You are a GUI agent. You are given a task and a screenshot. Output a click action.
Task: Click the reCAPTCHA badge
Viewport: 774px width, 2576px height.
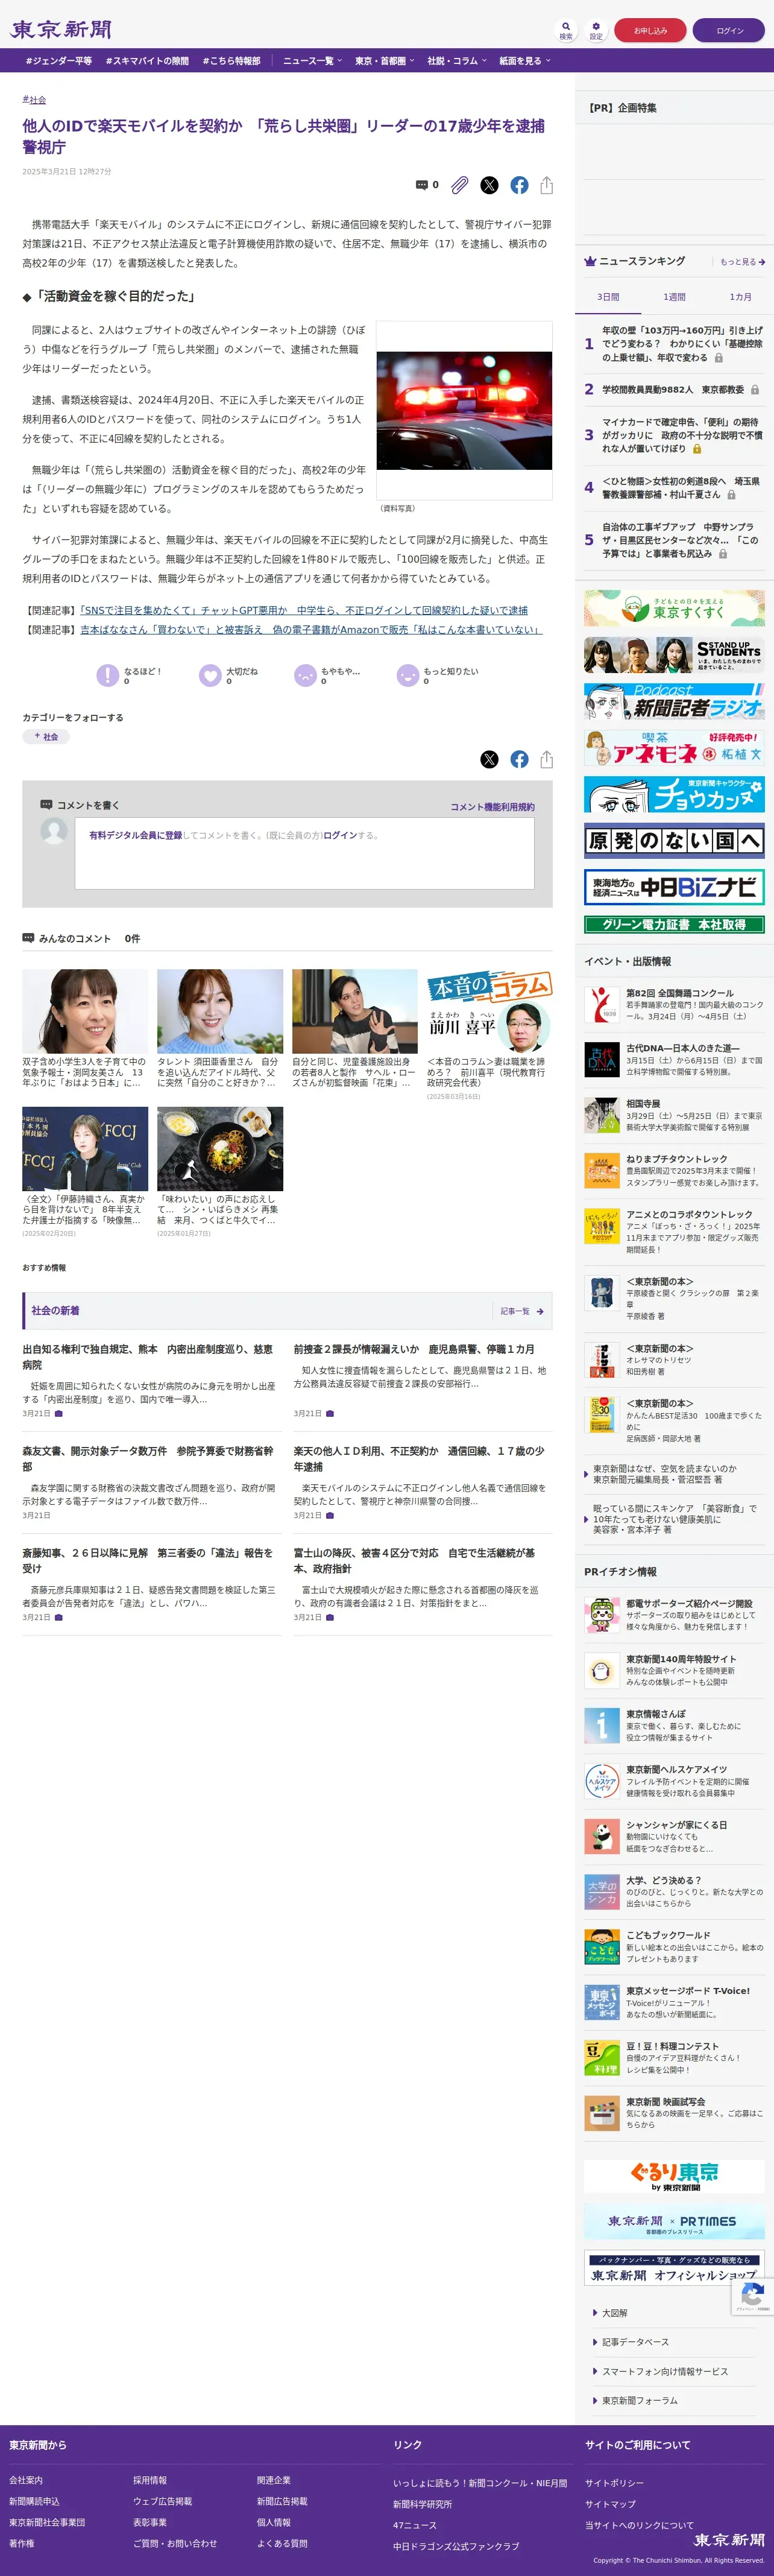click(753, 2297)
